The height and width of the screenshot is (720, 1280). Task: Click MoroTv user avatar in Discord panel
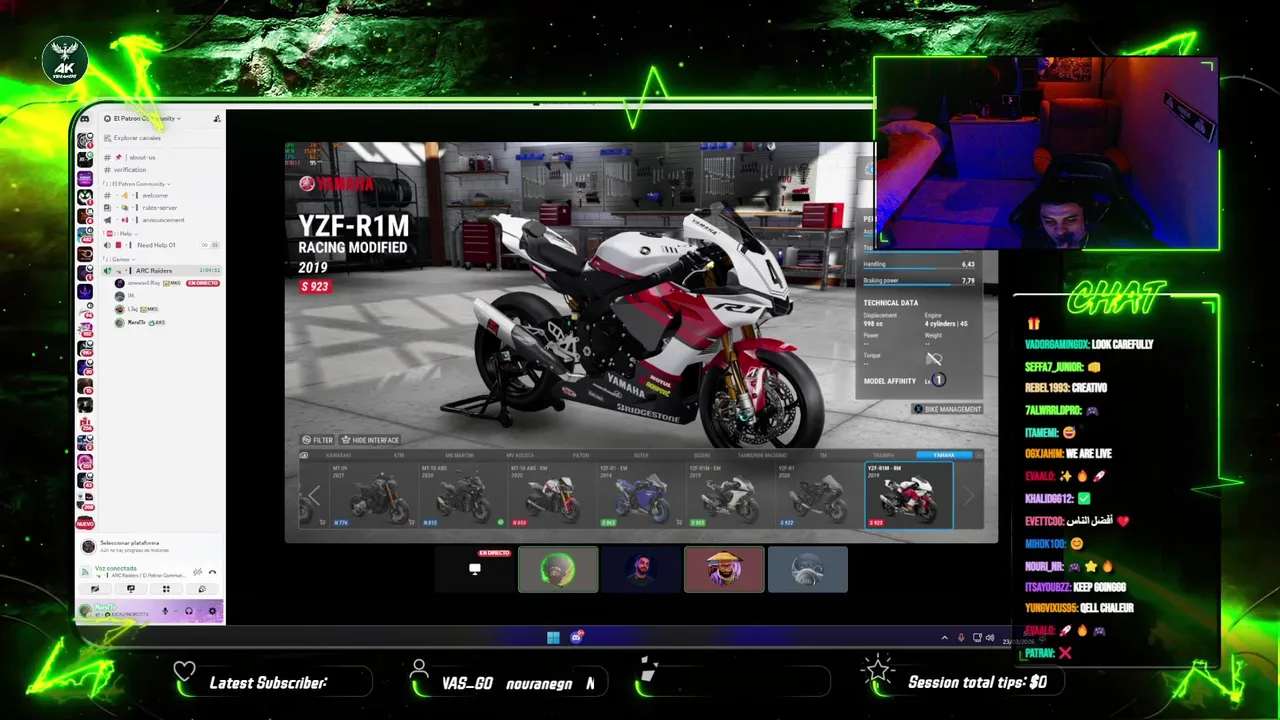click(x=85, y=611)
